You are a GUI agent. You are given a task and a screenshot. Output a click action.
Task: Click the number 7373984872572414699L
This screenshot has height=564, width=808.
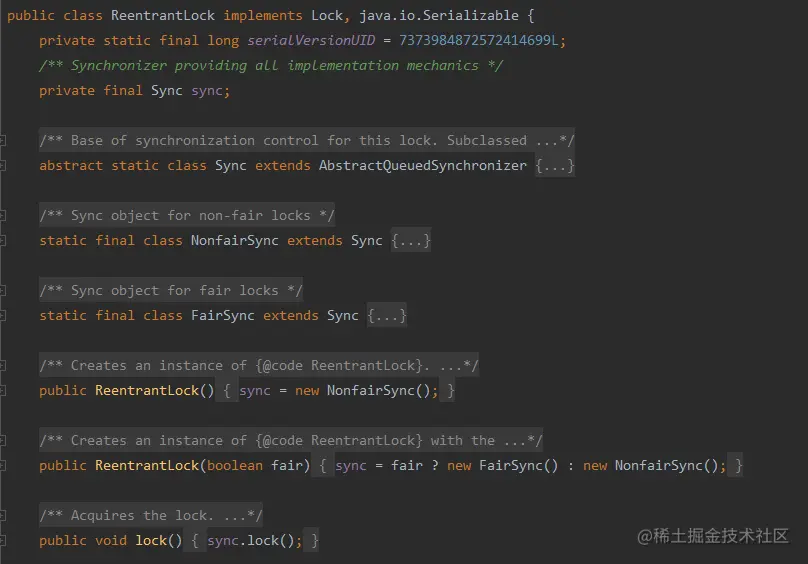pos(479,40)
